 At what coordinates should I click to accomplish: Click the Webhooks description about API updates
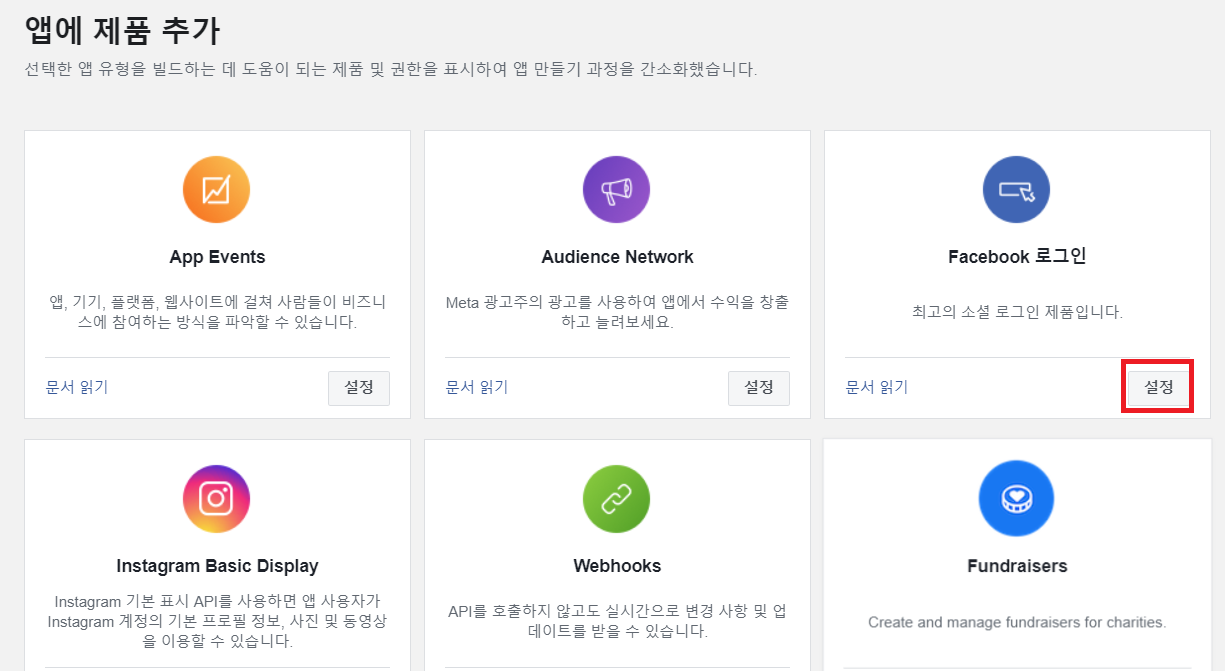(x=617, y=621)
